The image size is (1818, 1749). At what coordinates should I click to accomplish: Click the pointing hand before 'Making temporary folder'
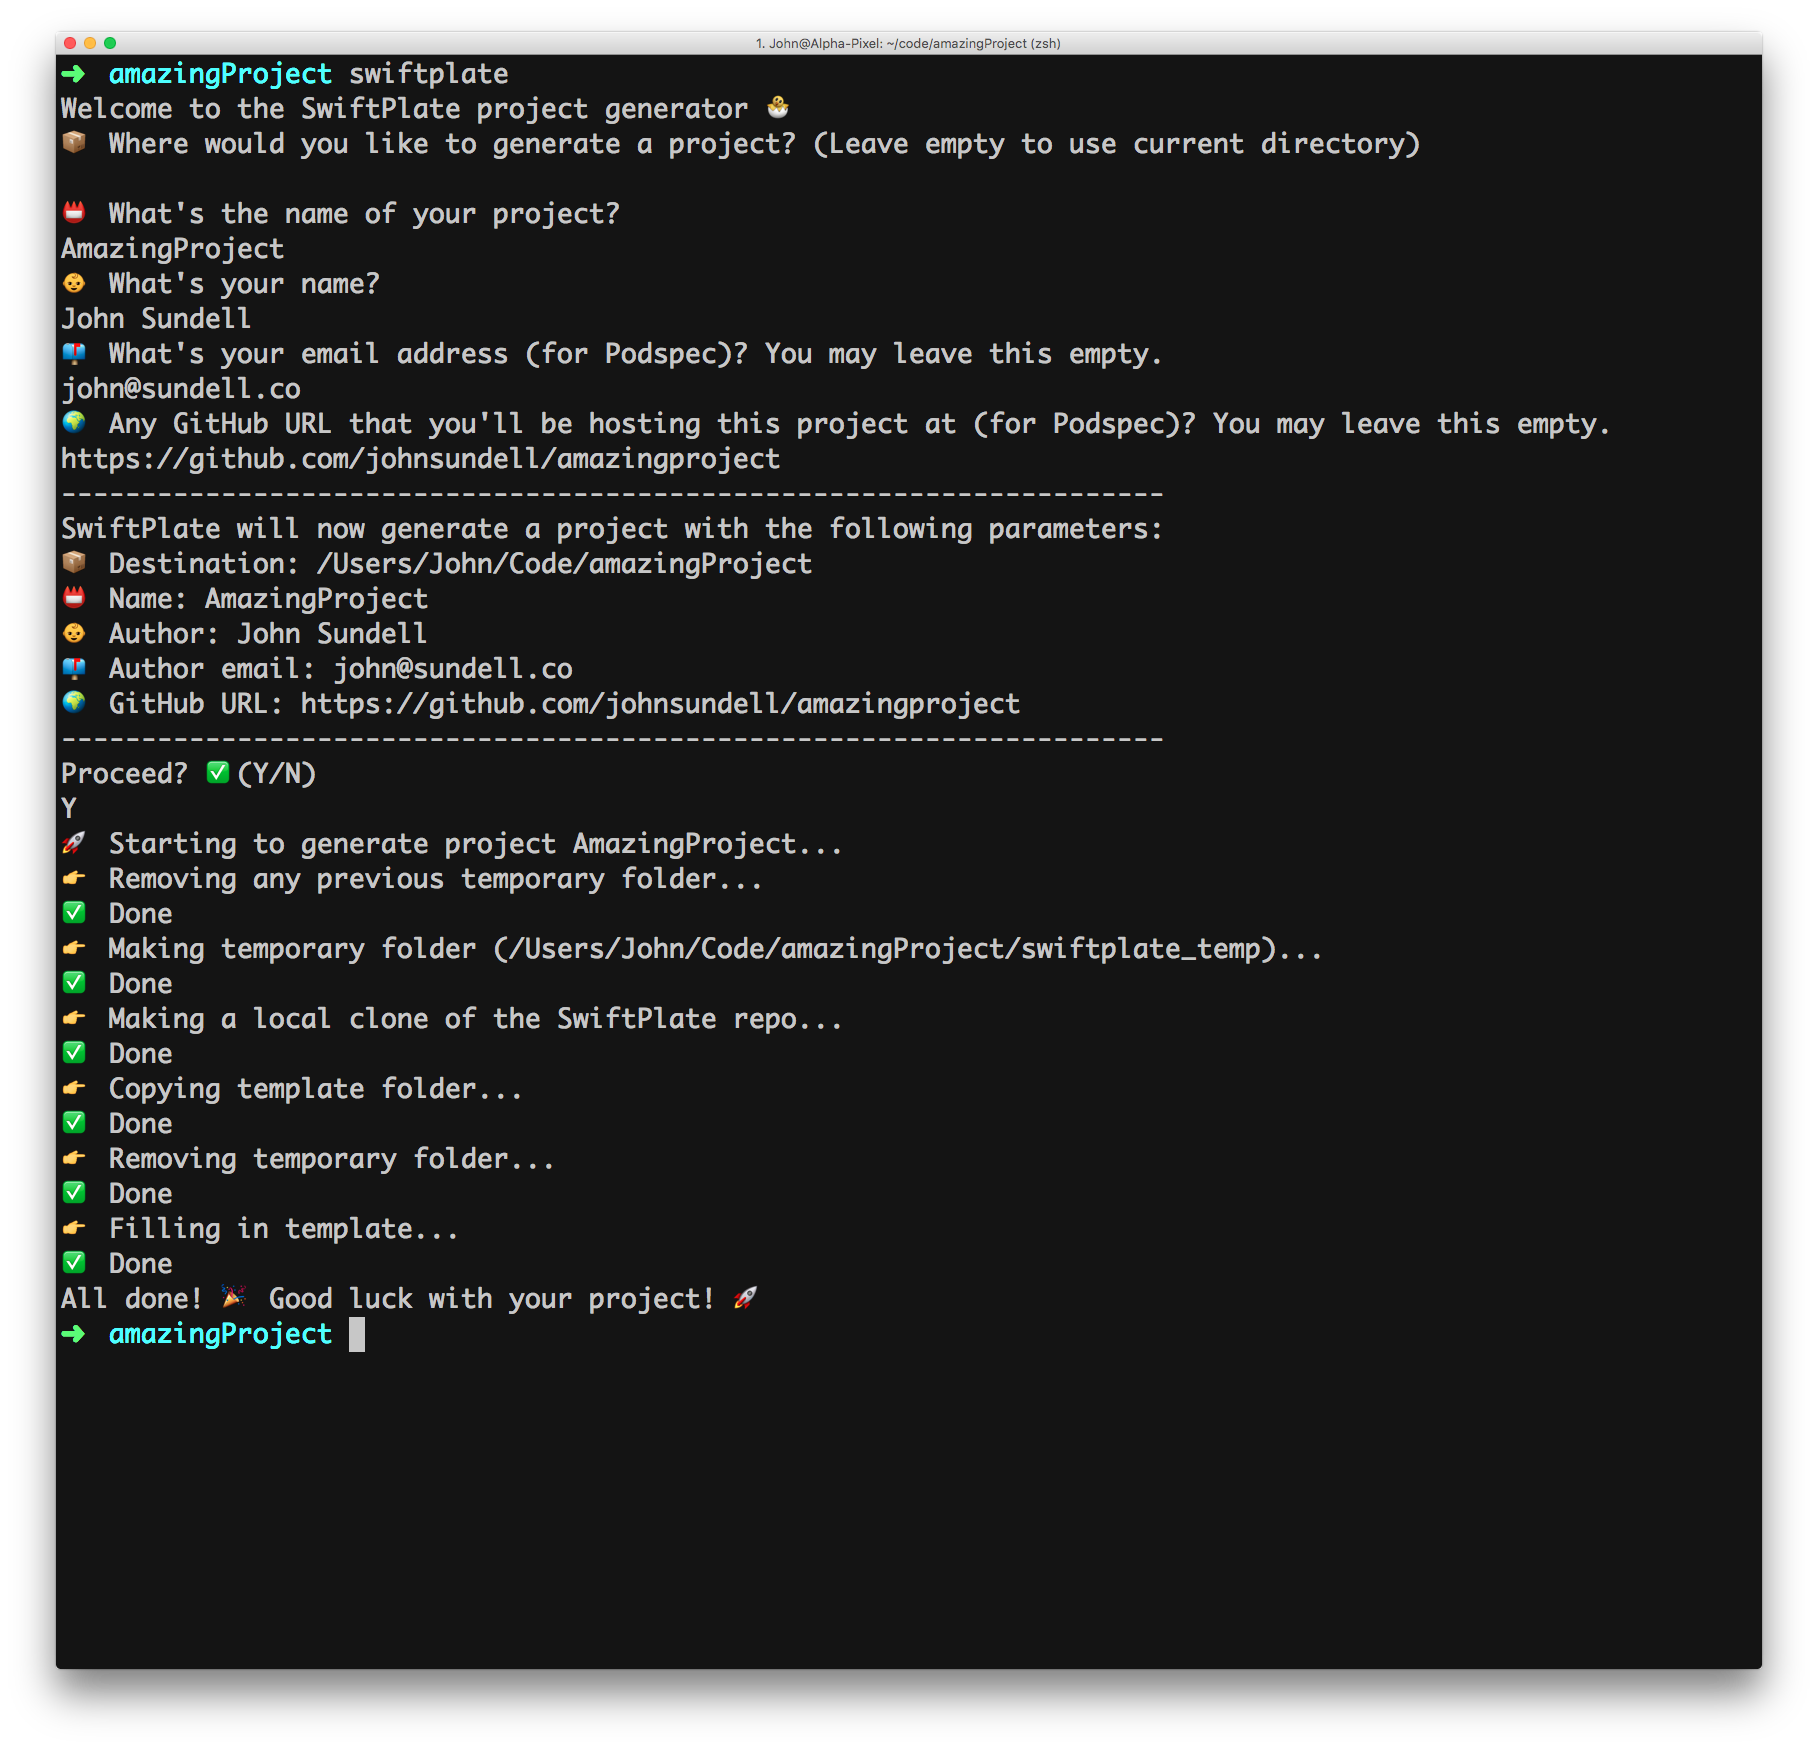(74, 947)
